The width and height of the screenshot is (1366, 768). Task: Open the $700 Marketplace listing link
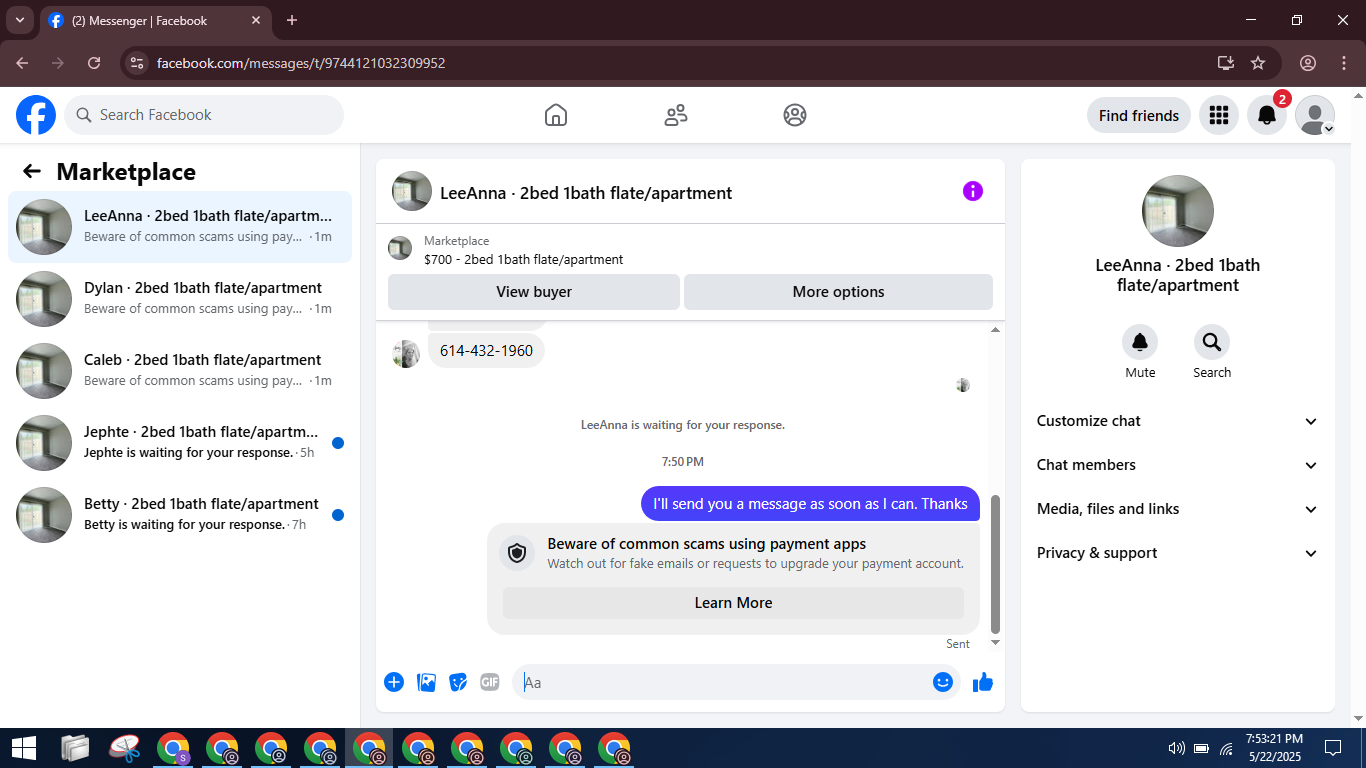pos(523,260)
